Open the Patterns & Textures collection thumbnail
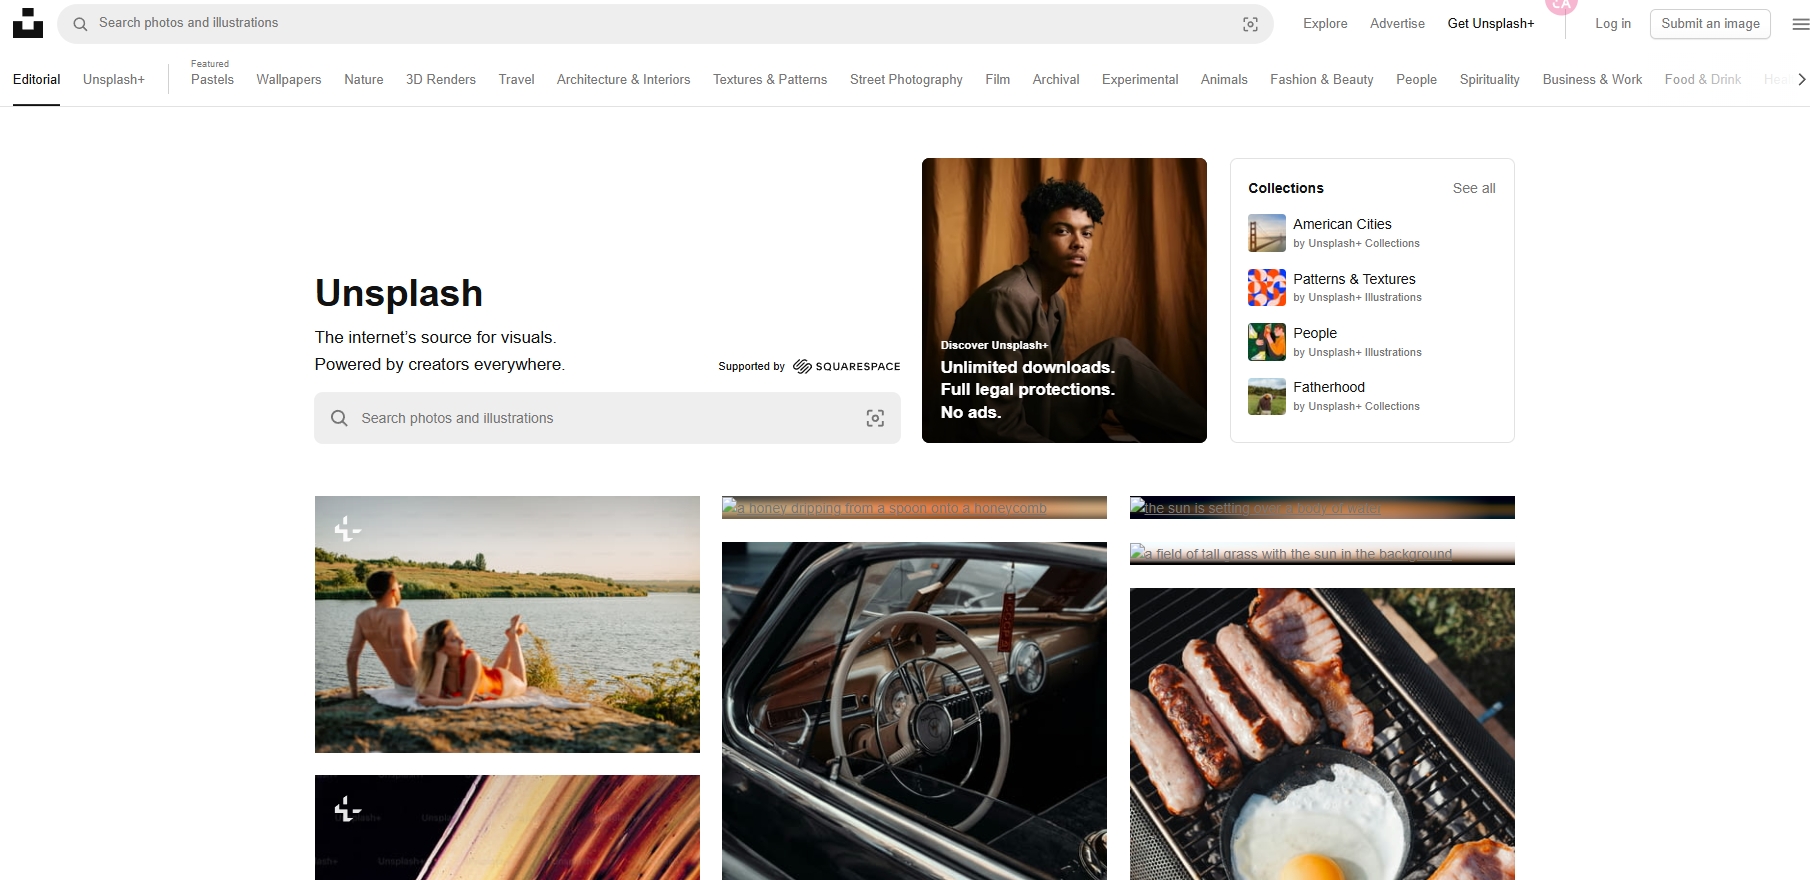Screen dimensions: 1810x880 point(1267,288)
